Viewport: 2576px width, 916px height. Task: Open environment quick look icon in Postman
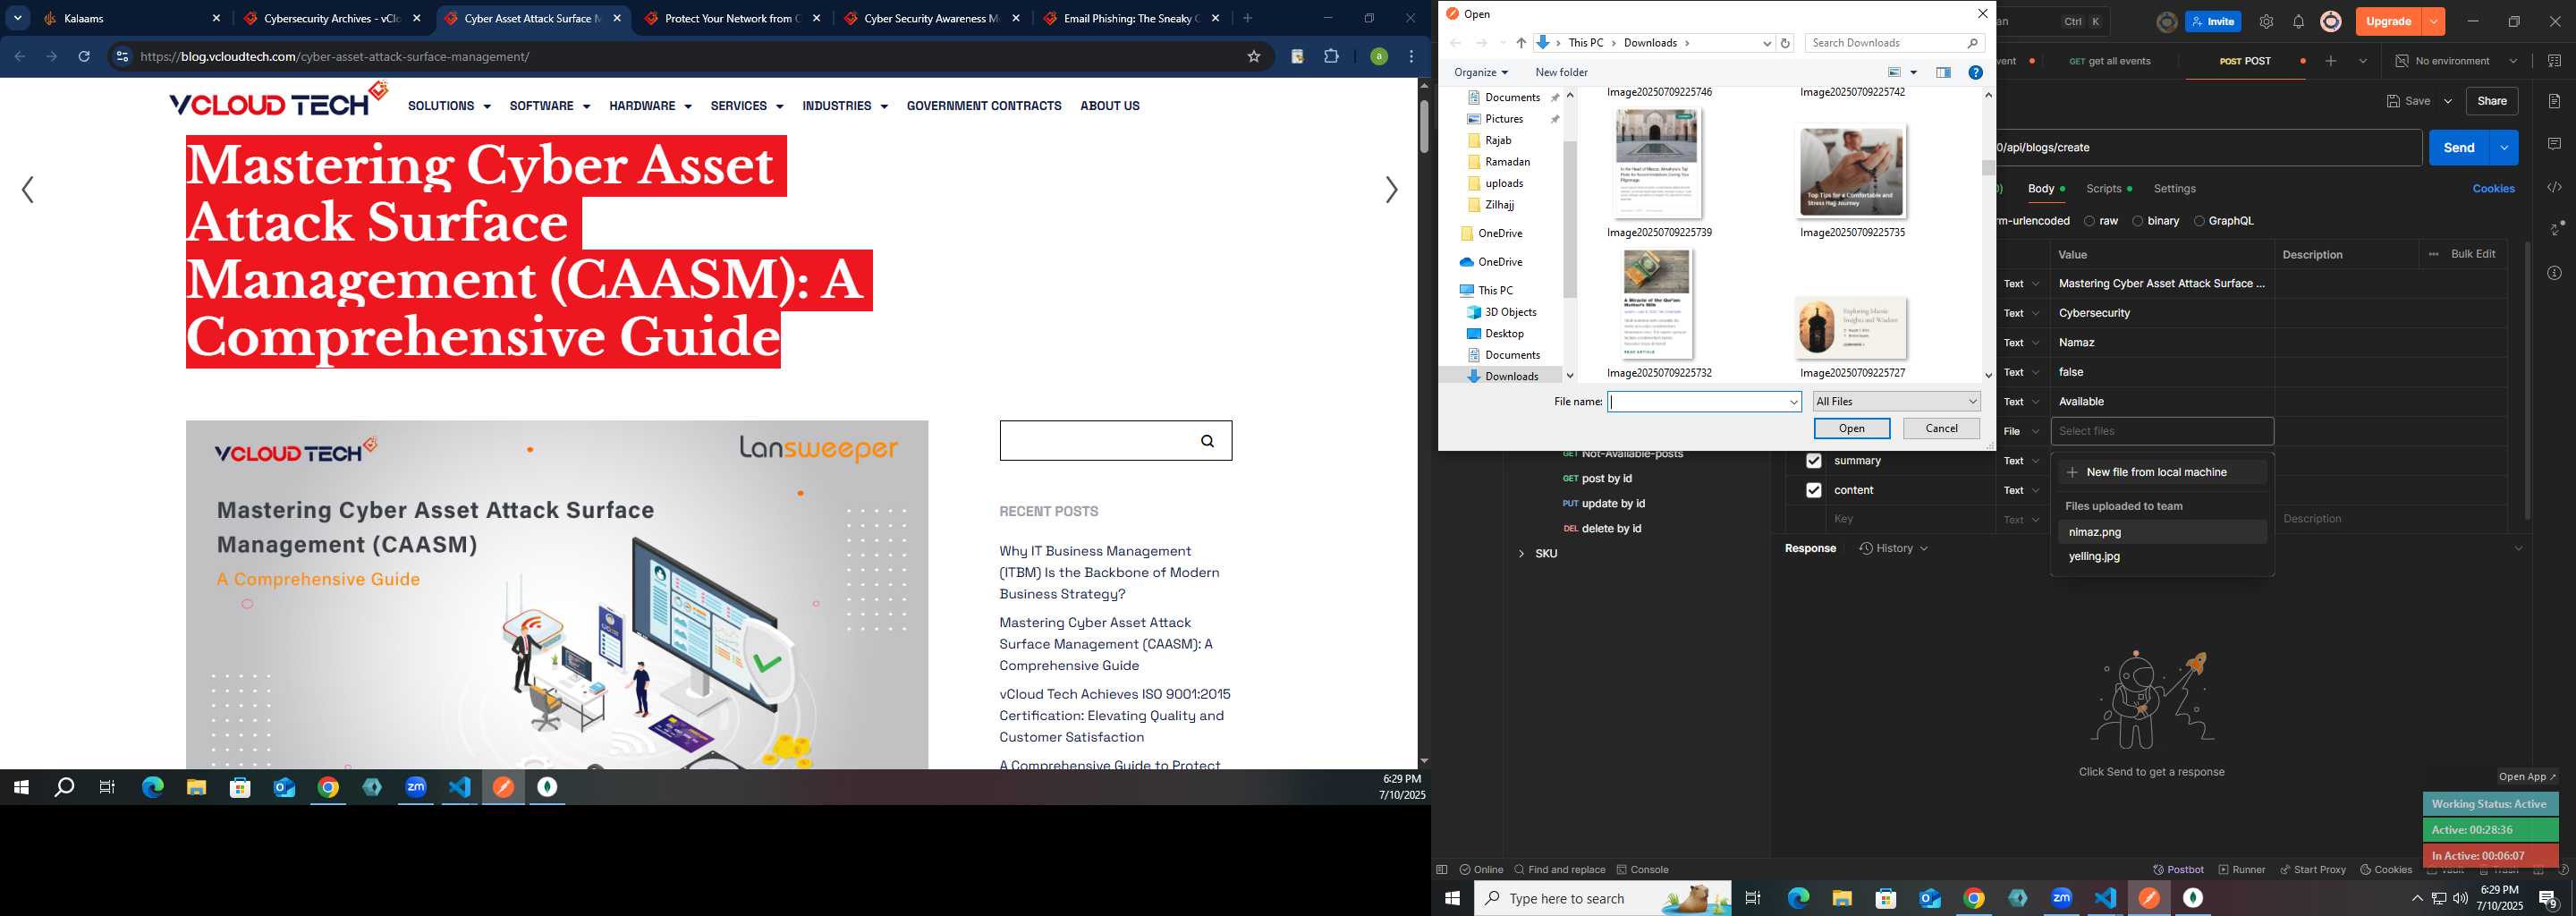point(2554,61)
